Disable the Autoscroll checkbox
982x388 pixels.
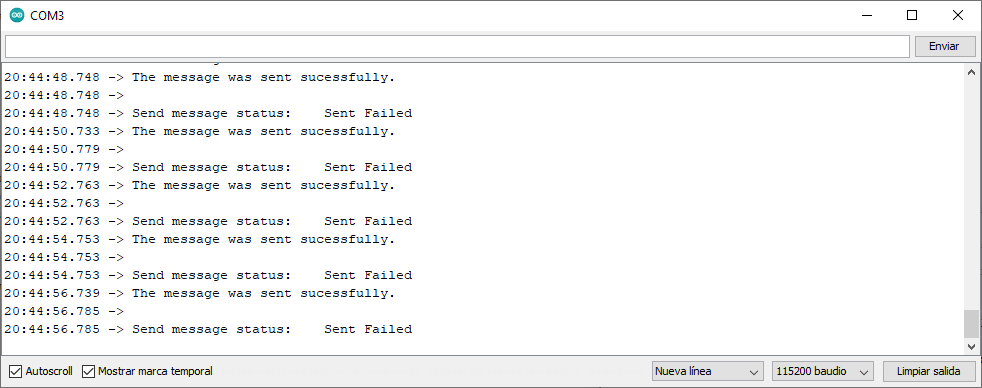pos(15,372)
